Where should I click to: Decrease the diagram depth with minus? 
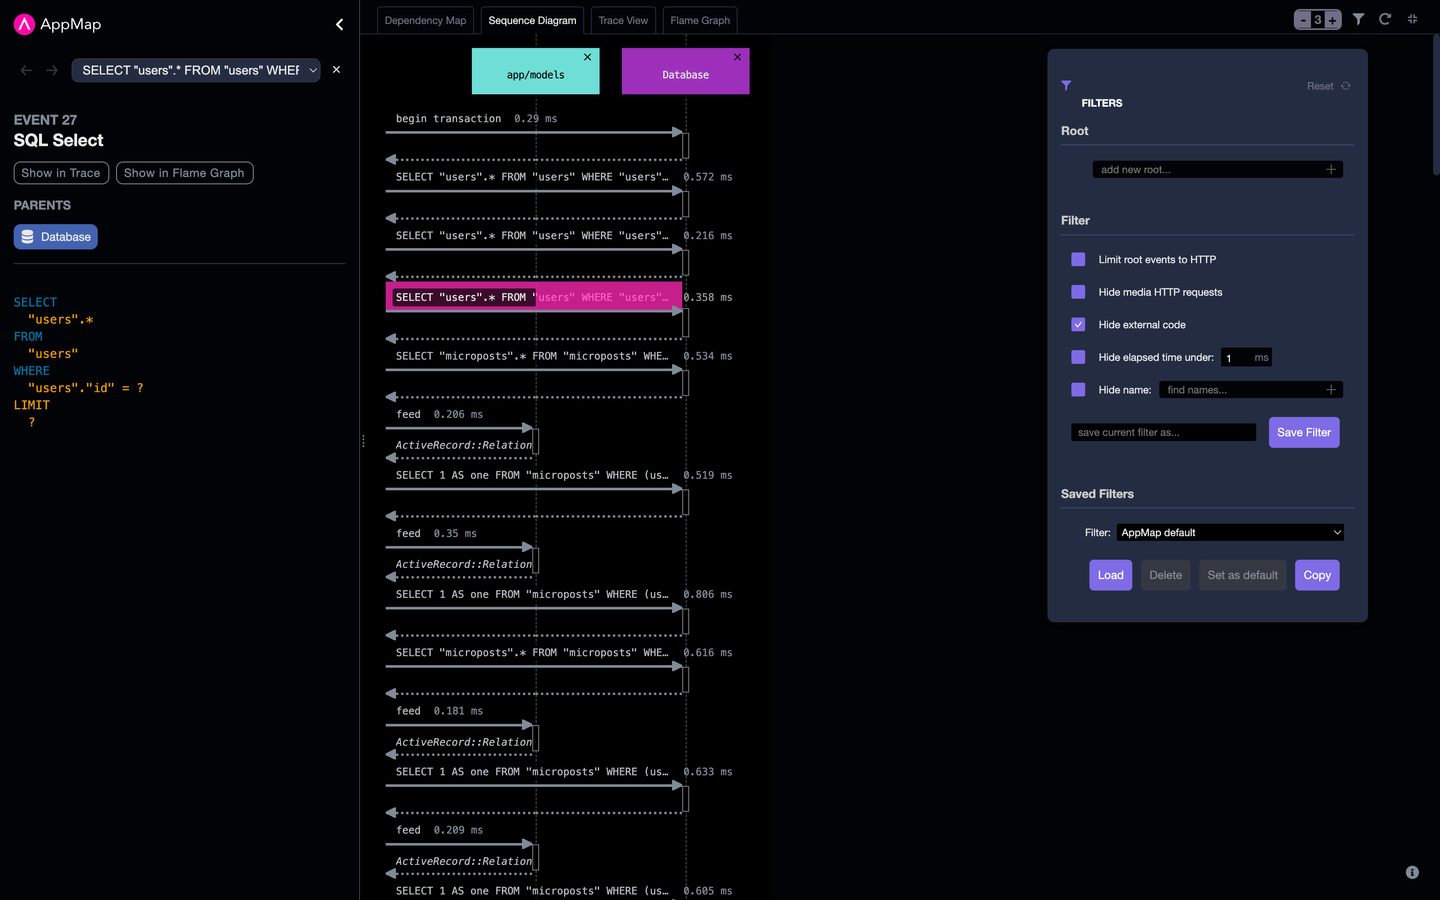1303,20
